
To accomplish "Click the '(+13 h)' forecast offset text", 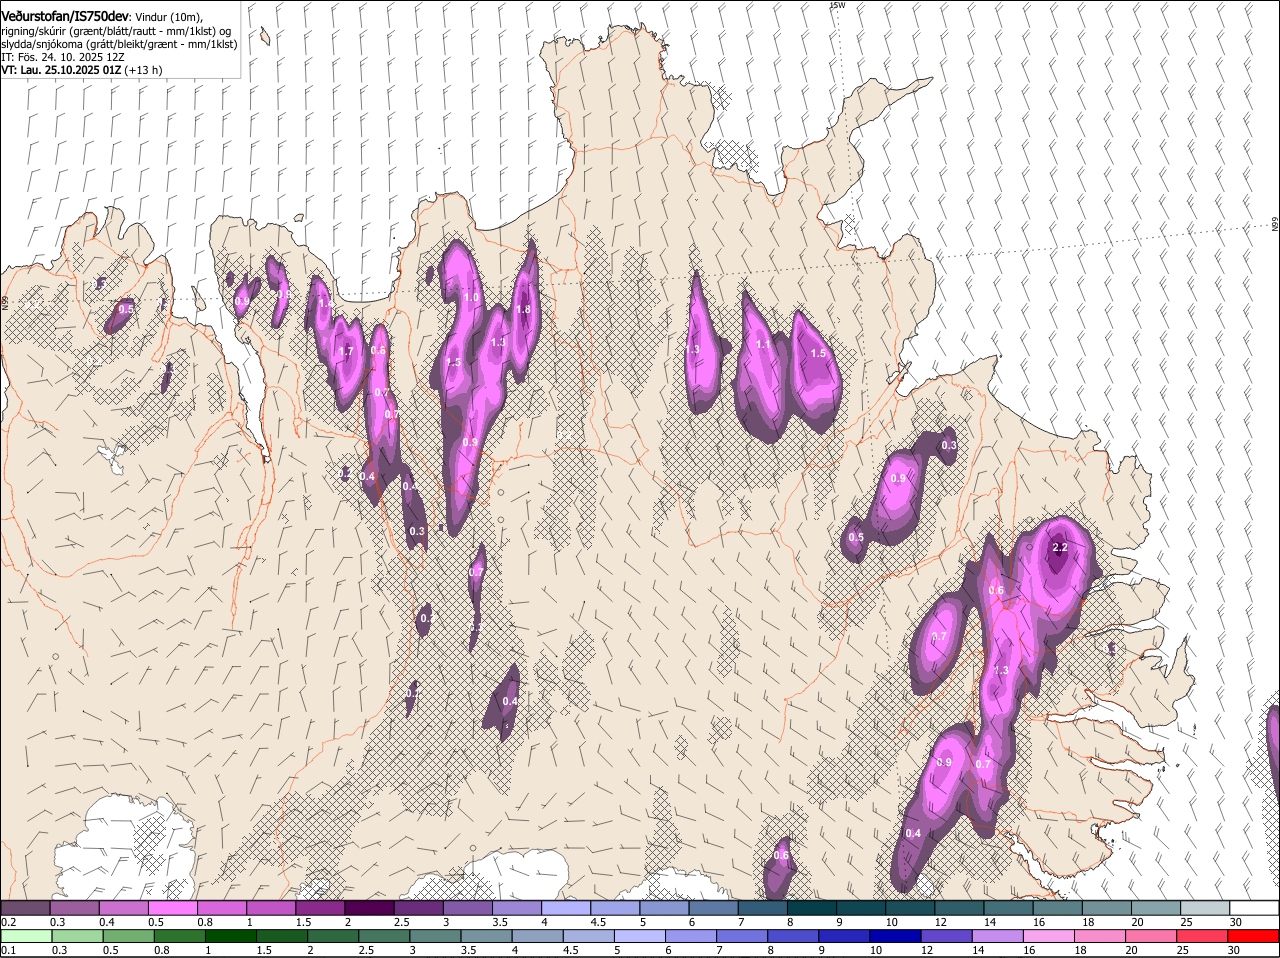I will [x=144, y=70].
